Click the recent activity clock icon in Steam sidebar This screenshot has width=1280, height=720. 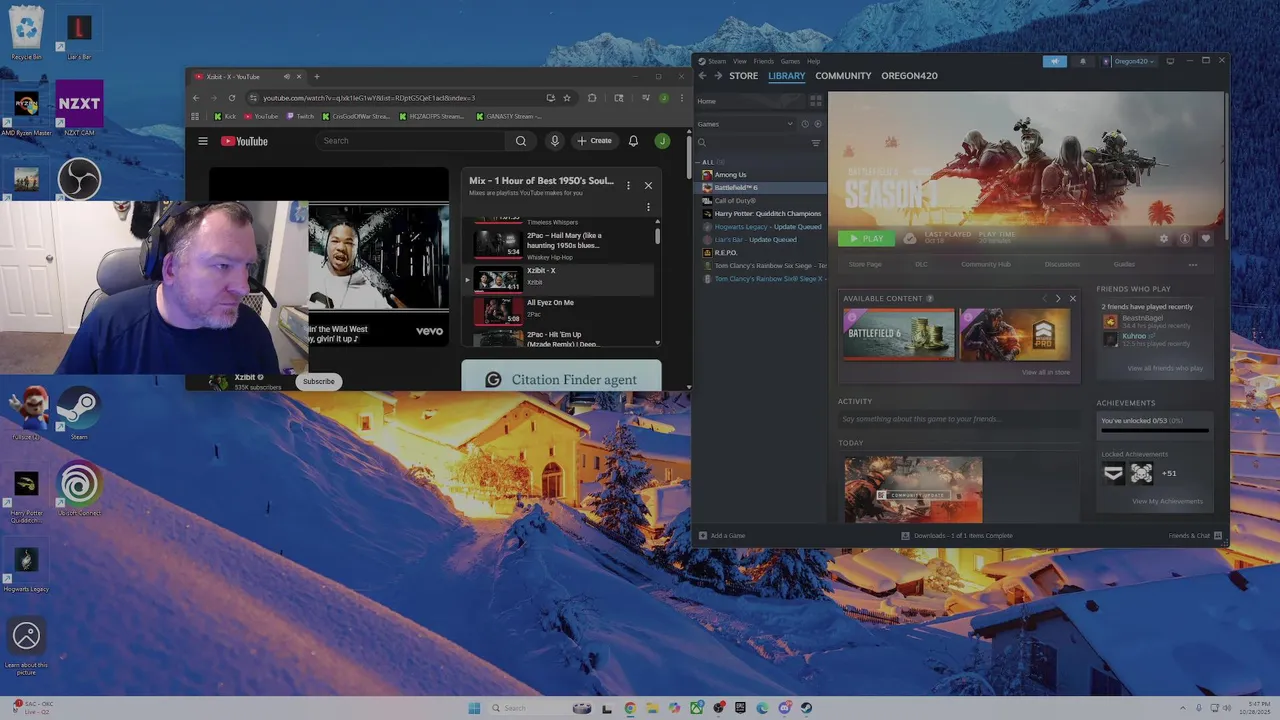click(x=804, y=124)
